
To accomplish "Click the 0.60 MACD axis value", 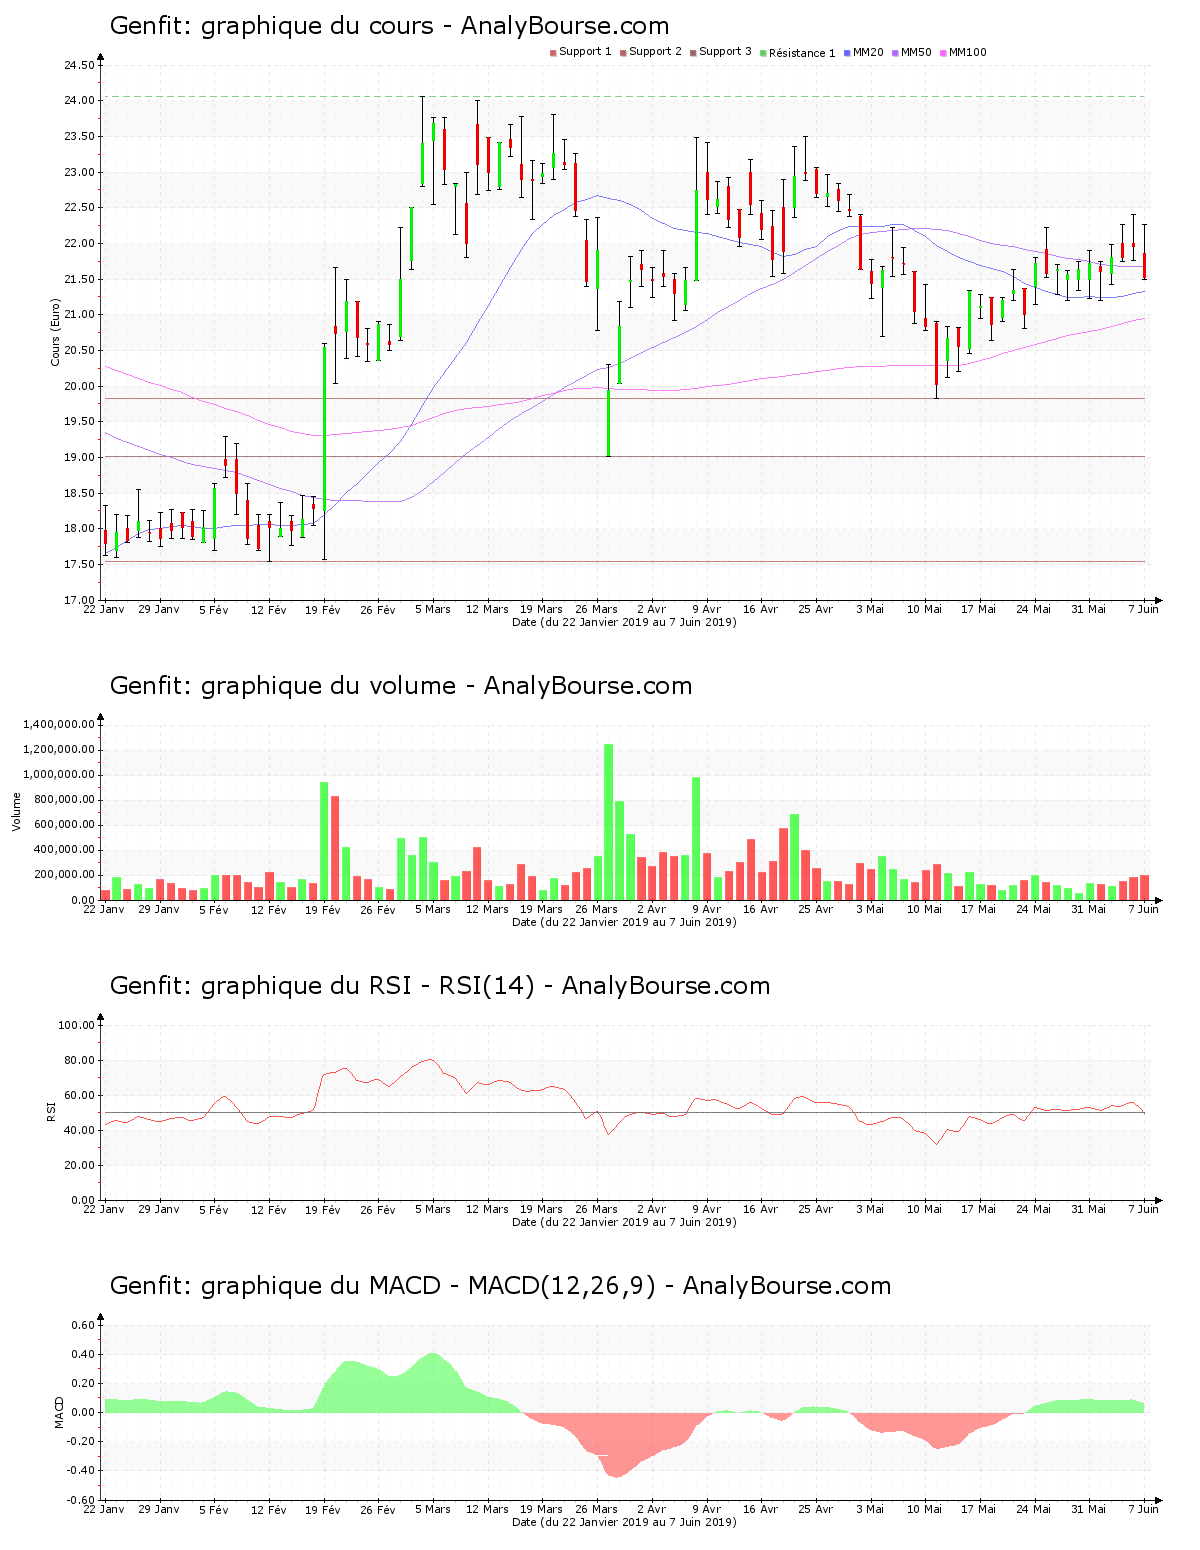I will tap(84, 1325).
